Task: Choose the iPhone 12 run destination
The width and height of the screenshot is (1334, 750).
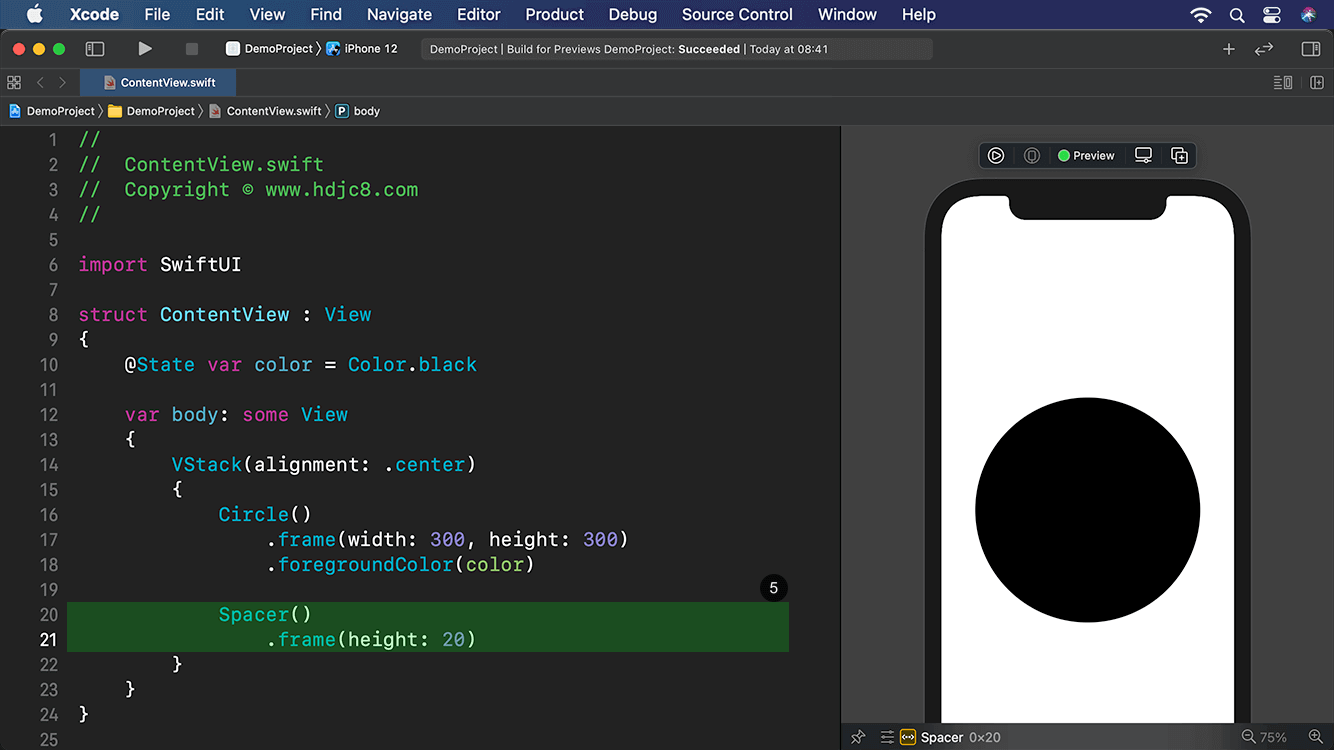Action: (362, 48)
